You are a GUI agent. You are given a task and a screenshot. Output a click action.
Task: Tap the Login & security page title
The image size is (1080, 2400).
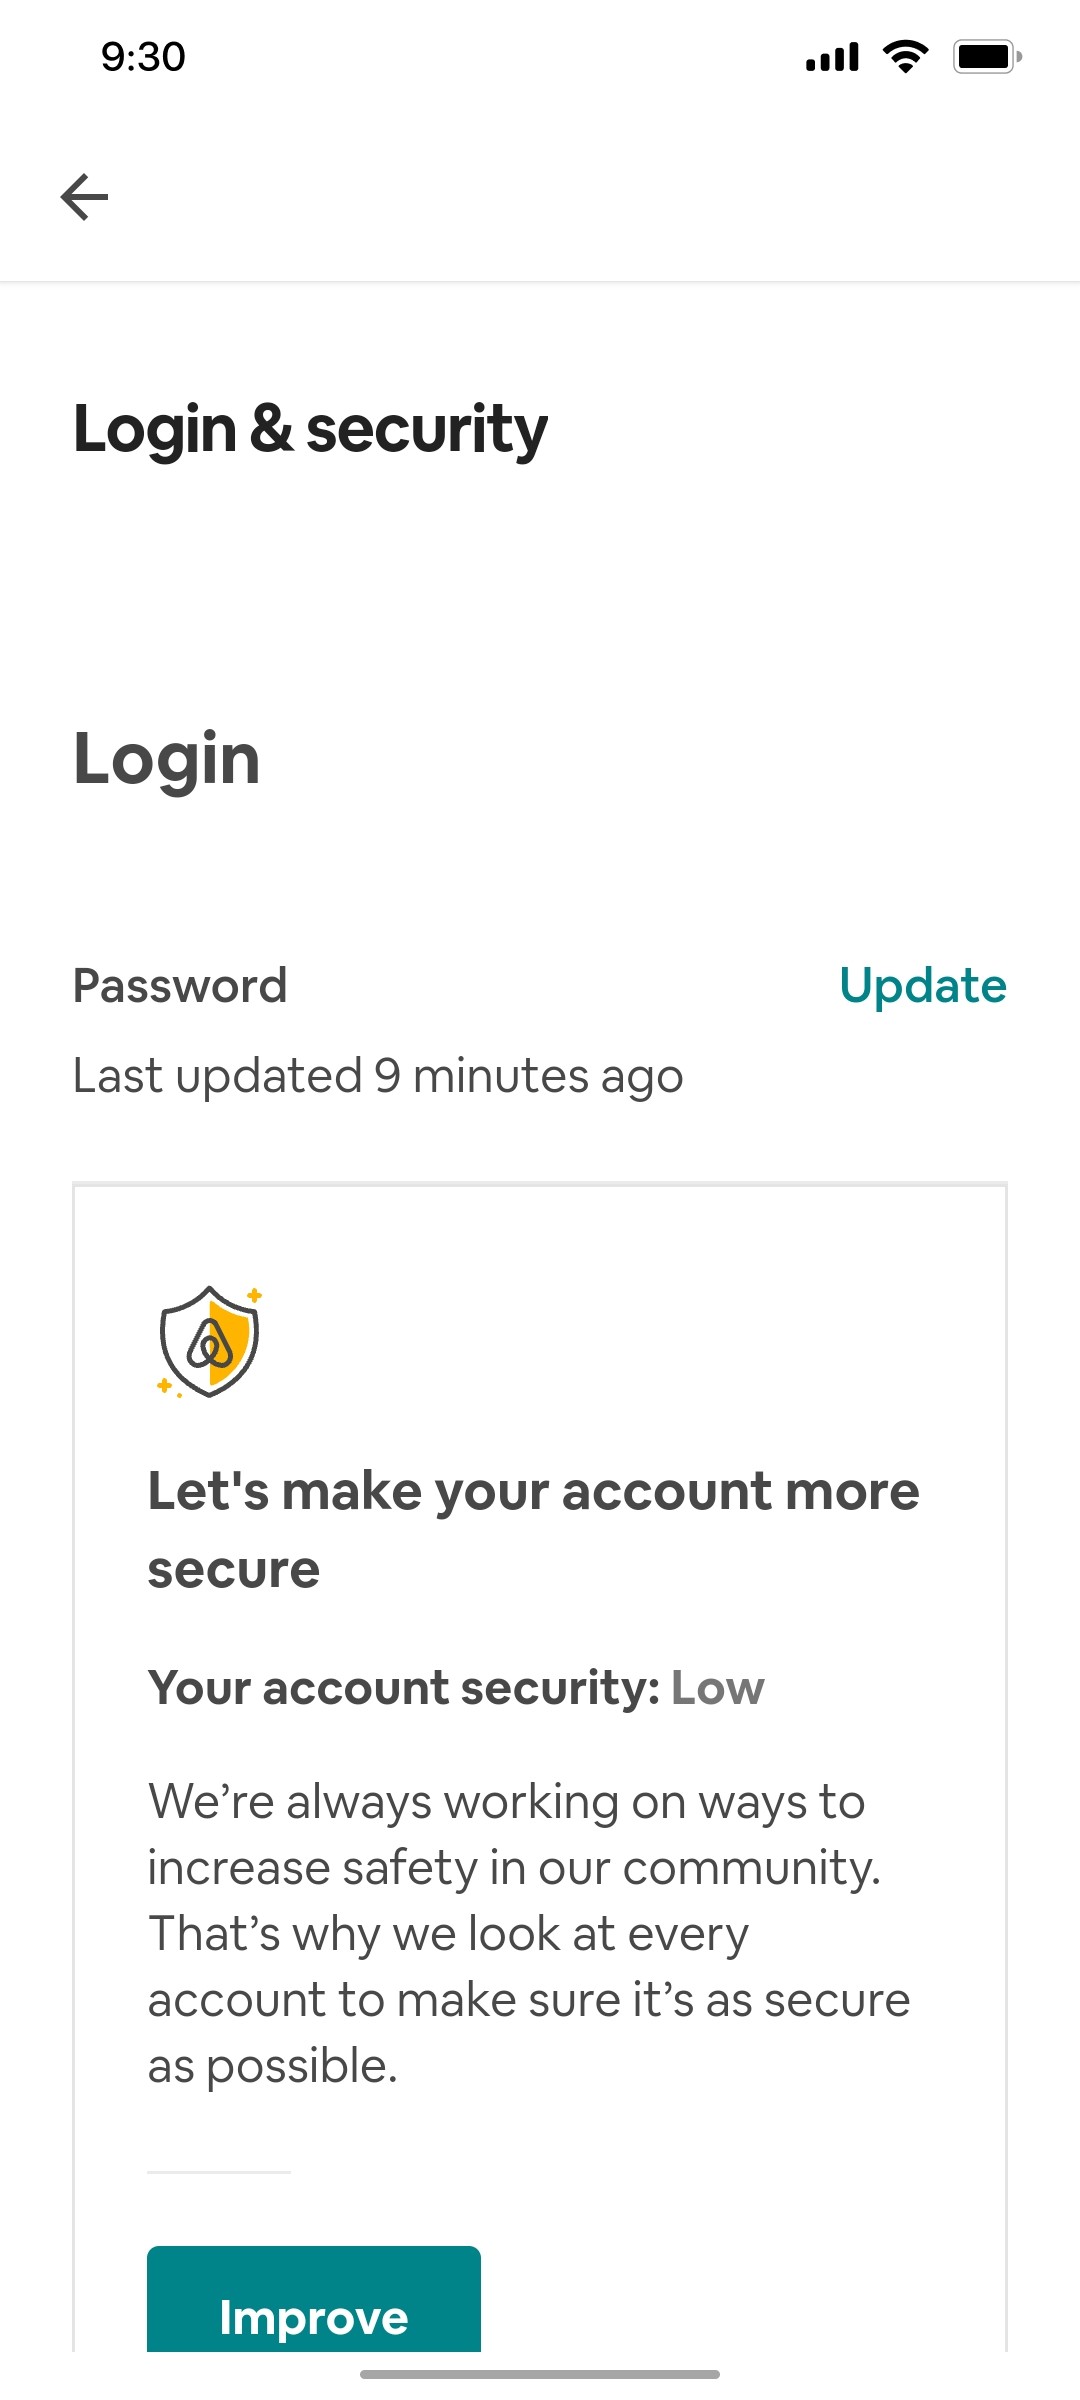coord(310,429)
